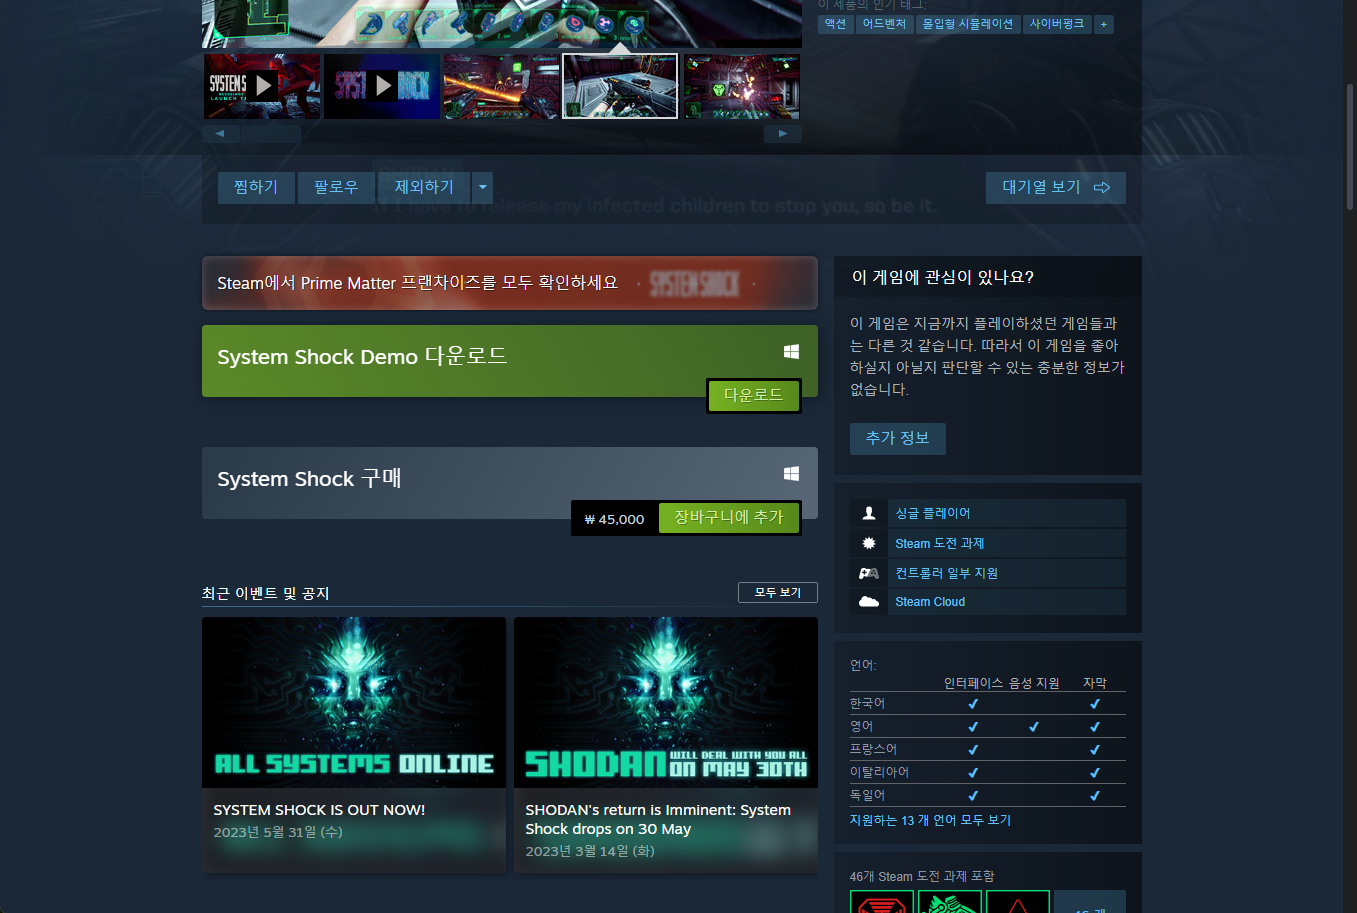Viewport: 1357px width, 913px height.
Task: Click the 46개 Steam 도전 과제 포함 heading
Action: [922, 876]
